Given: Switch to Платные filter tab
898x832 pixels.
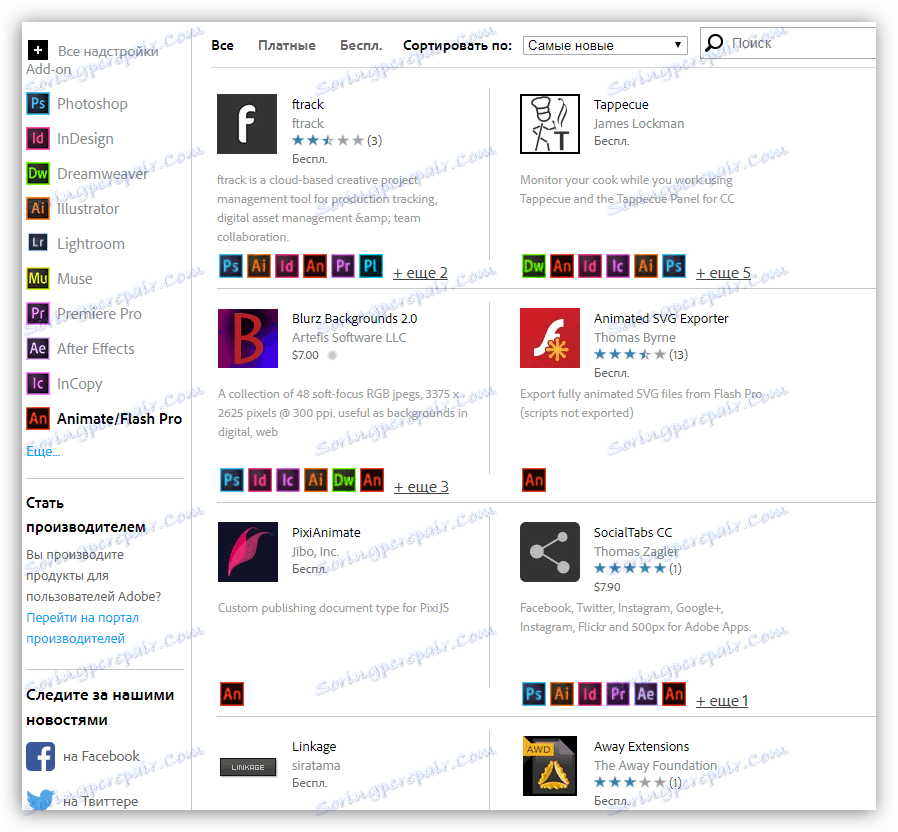Looking at the screenshot, I should coord(286,45).
